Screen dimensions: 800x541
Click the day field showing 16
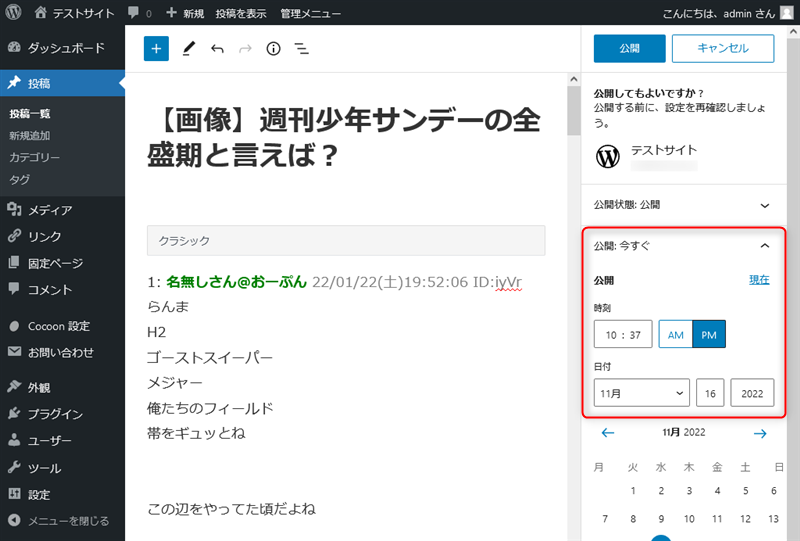pos(710,392)
